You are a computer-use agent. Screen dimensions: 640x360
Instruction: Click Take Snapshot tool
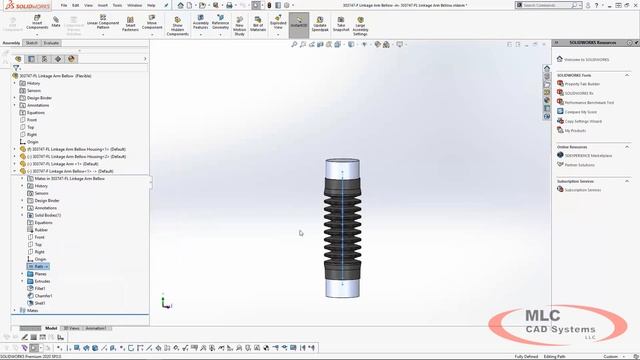pos(341,24)
